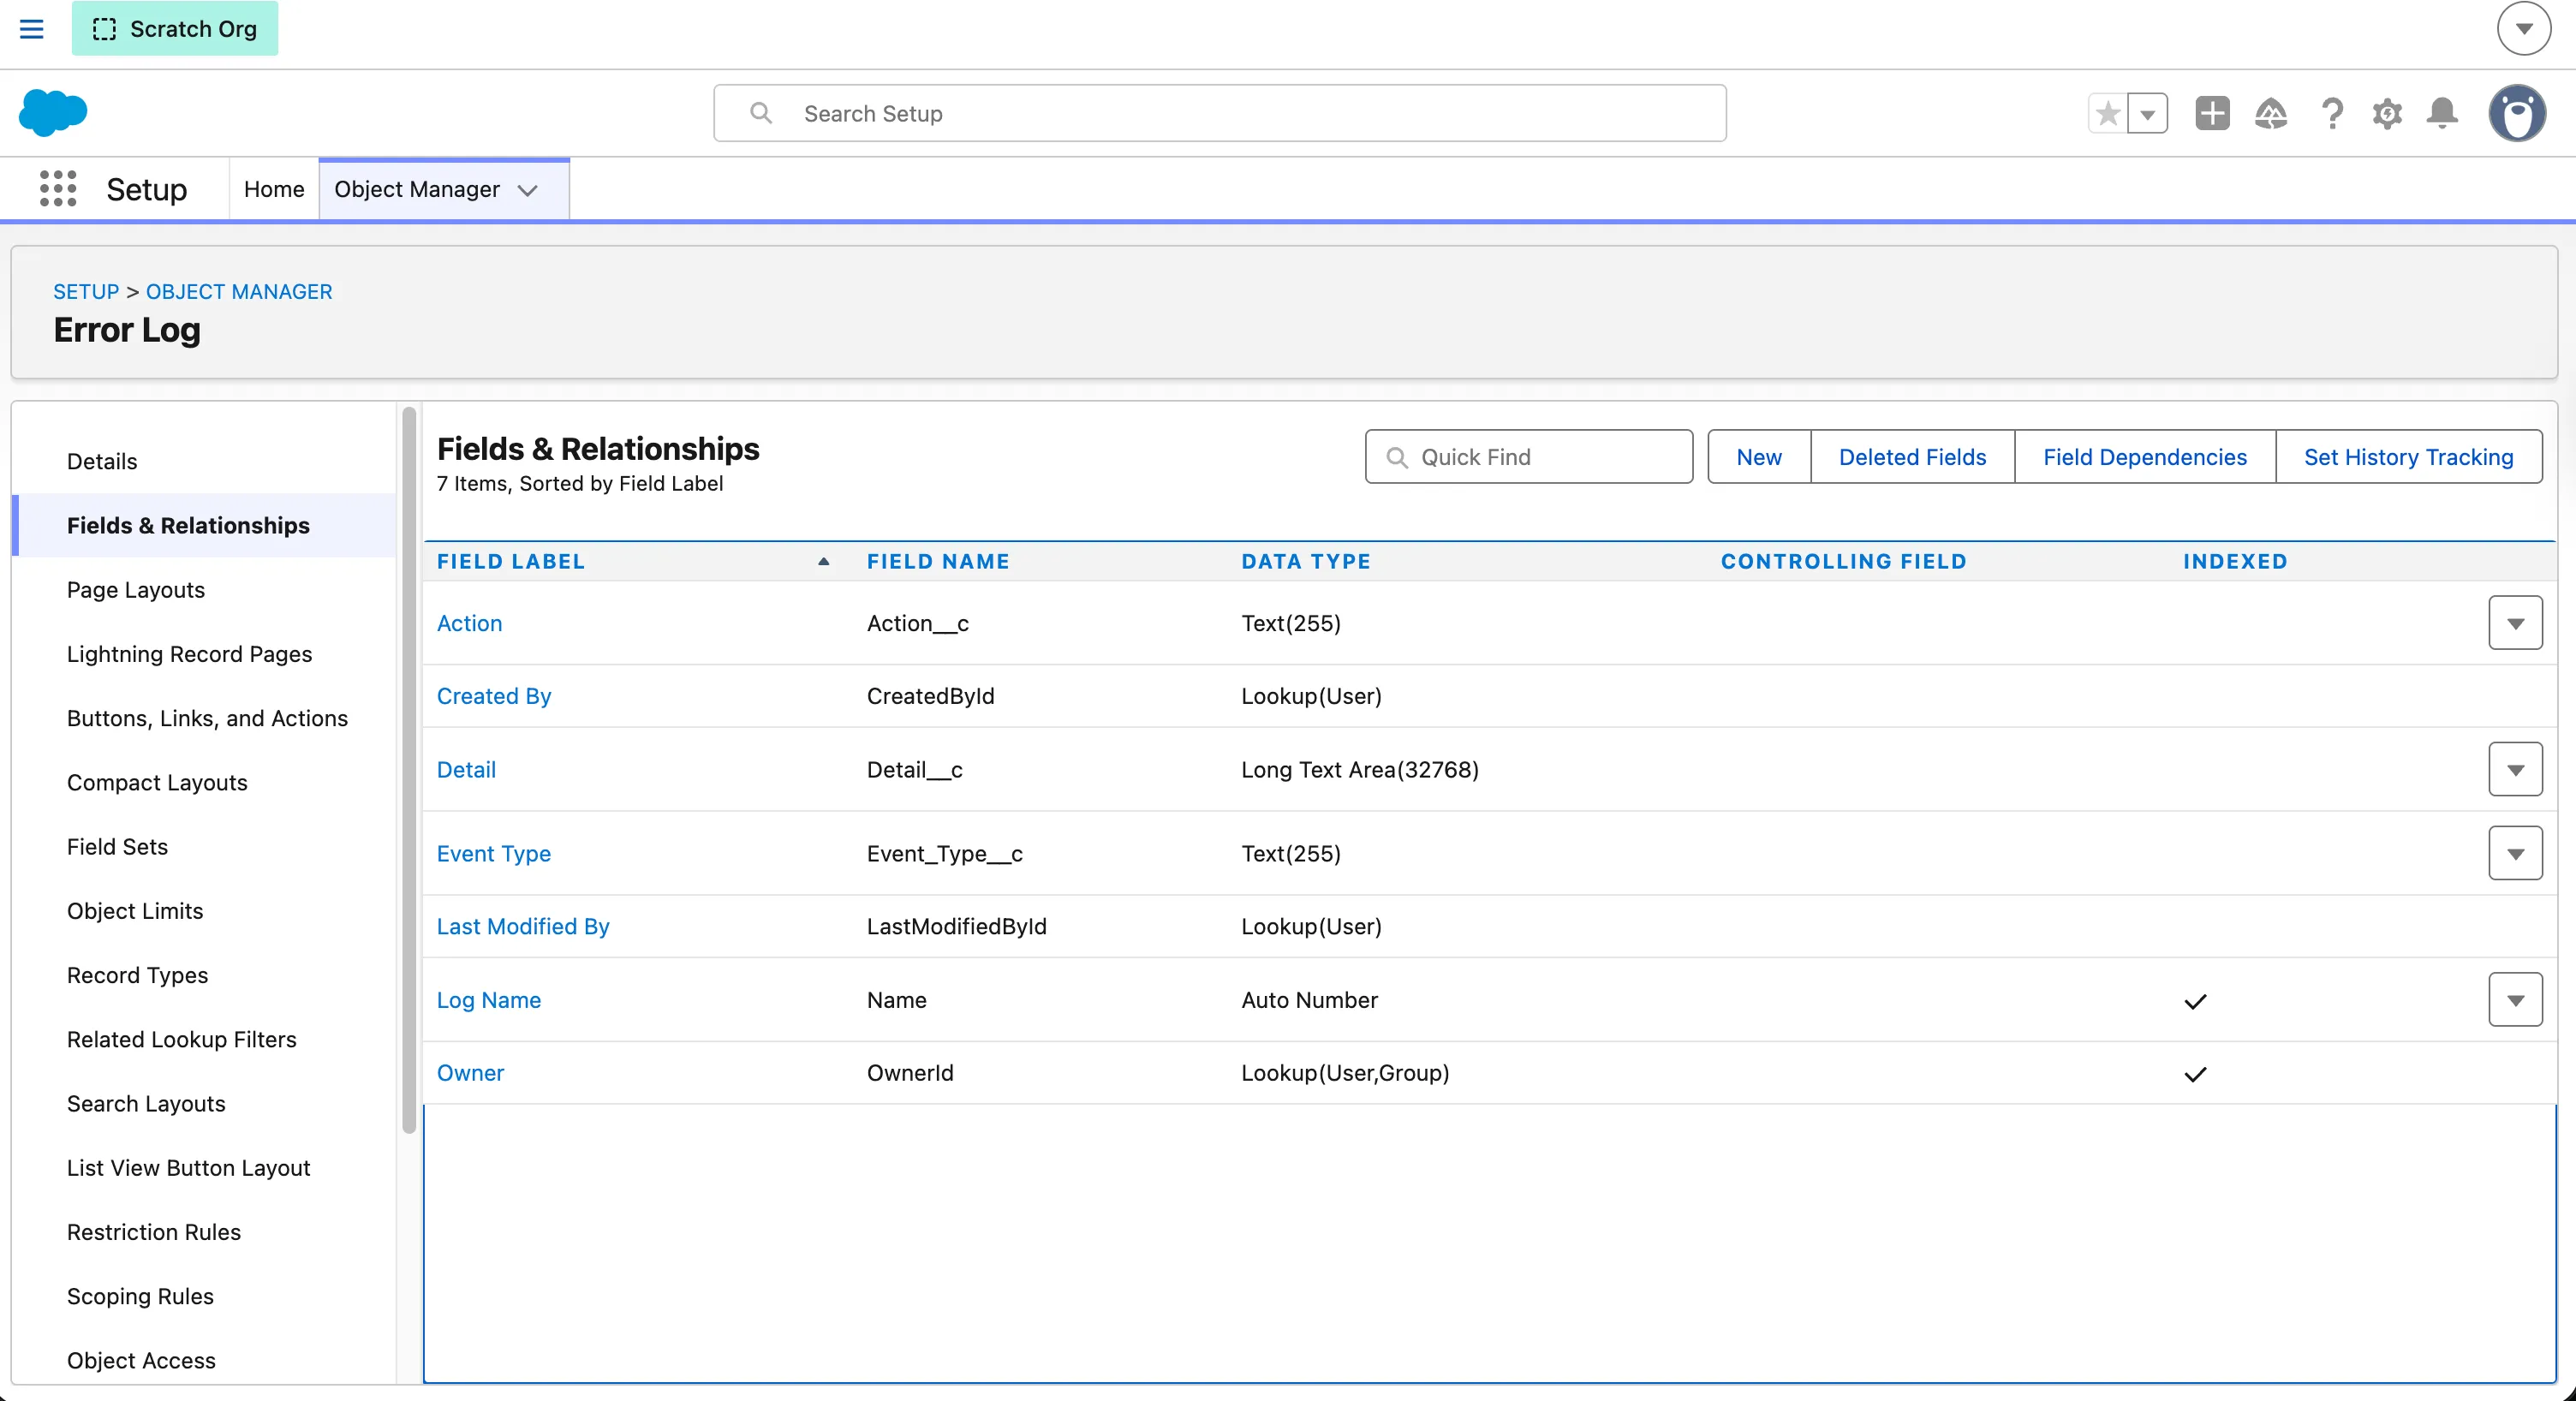Click the Scratch Org badge
The width and height of the screenshot is (2576, 1401).
click(x=175, y=29)
